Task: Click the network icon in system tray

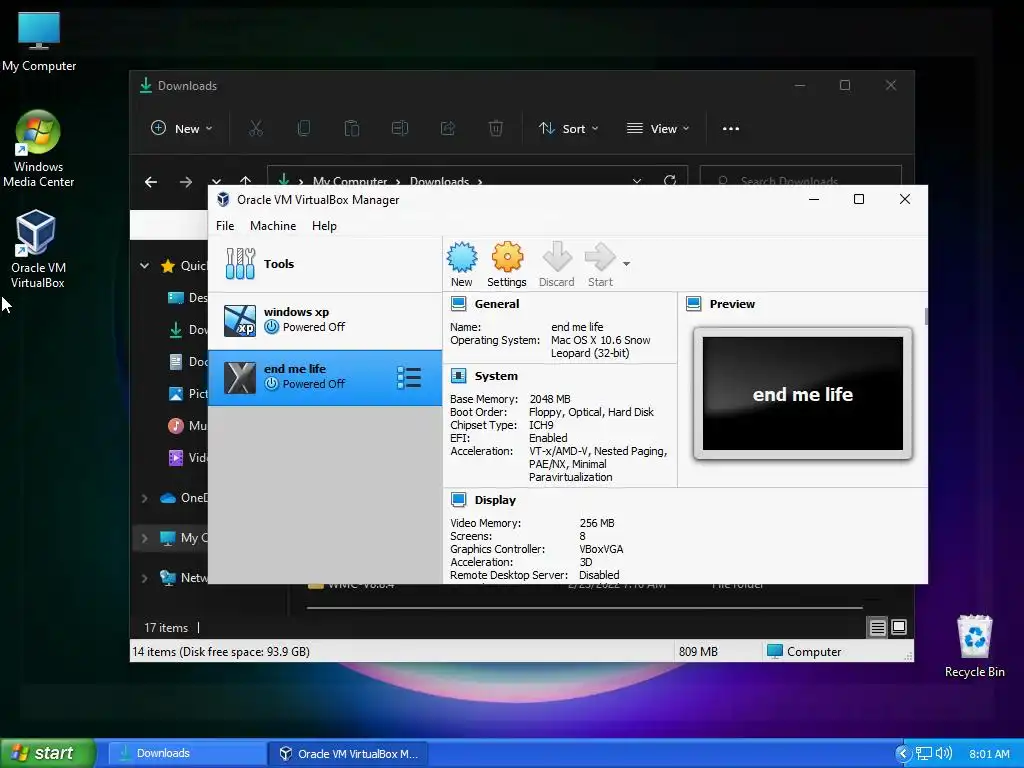Action: pos(923,754)
